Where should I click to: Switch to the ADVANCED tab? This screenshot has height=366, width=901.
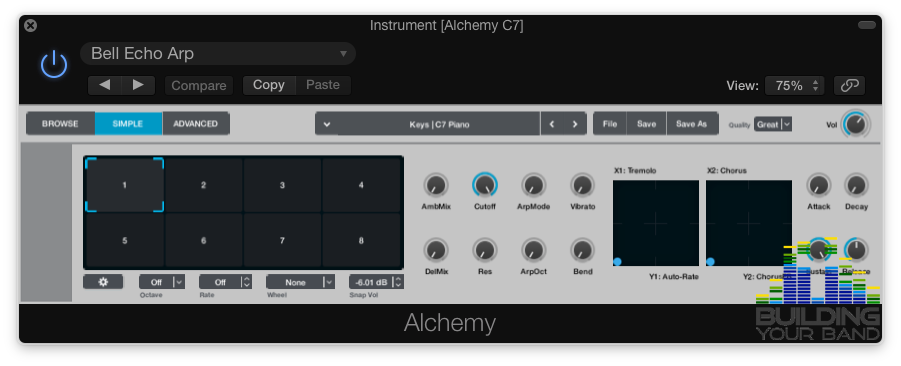pos(196,124)
